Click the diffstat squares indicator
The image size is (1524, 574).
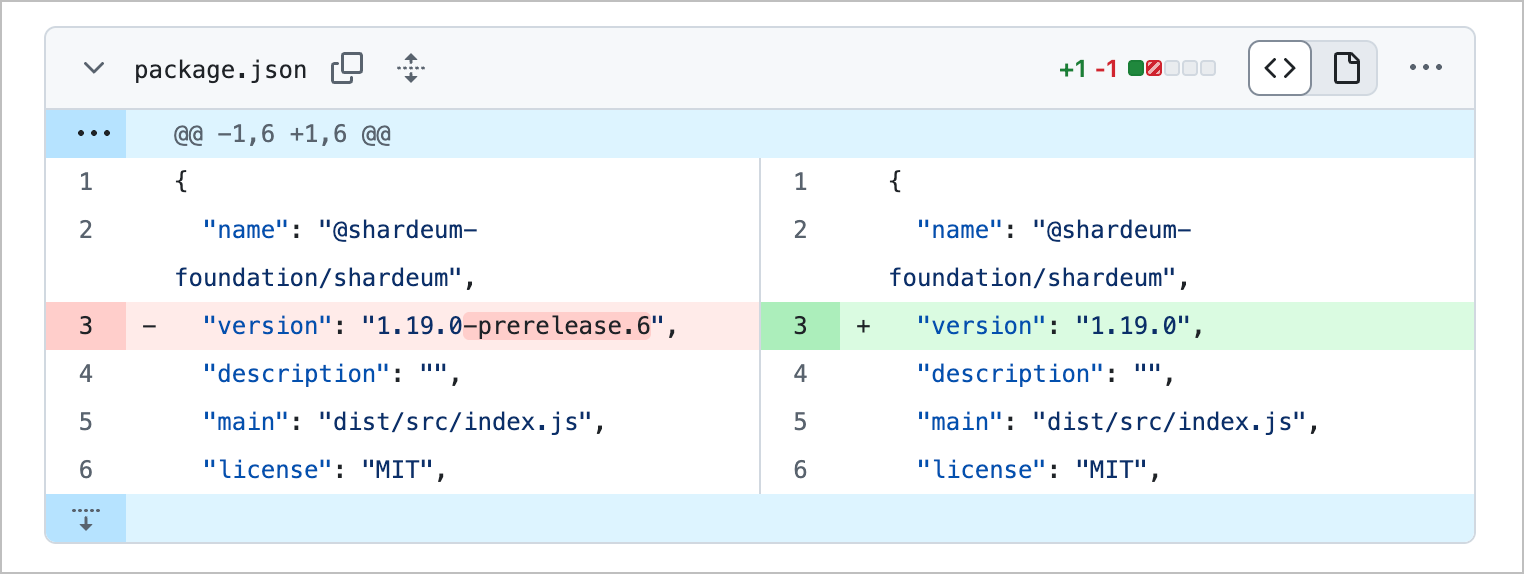1172,69
